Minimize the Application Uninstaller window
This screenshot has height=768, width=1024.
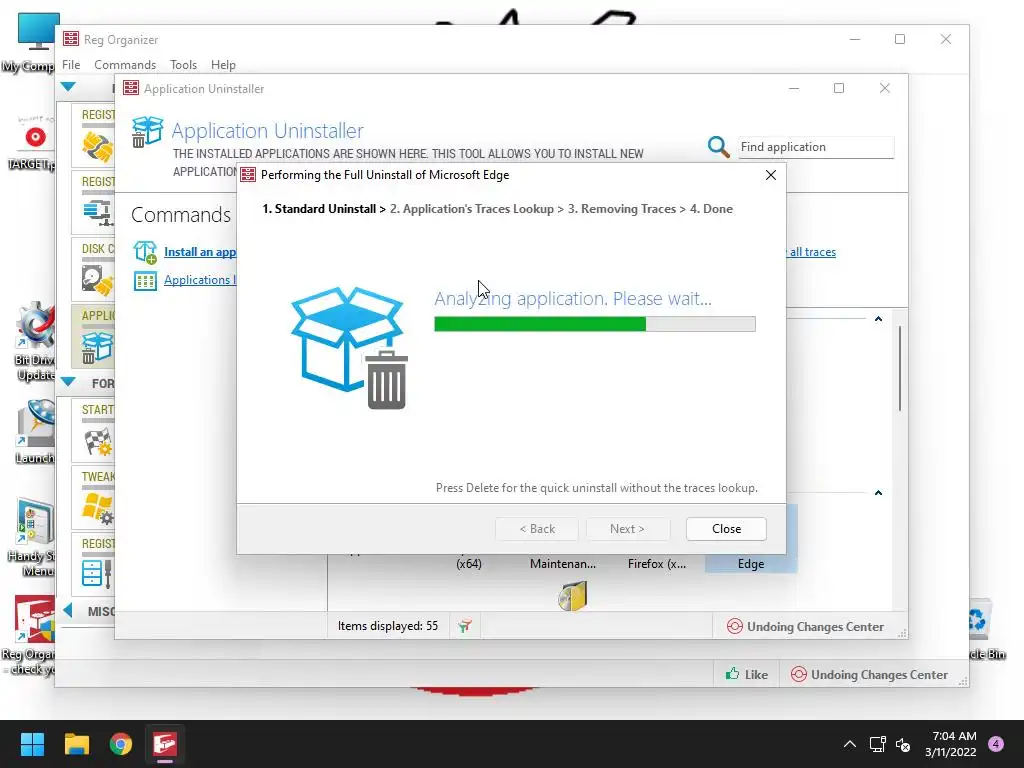tap(794, 88)
